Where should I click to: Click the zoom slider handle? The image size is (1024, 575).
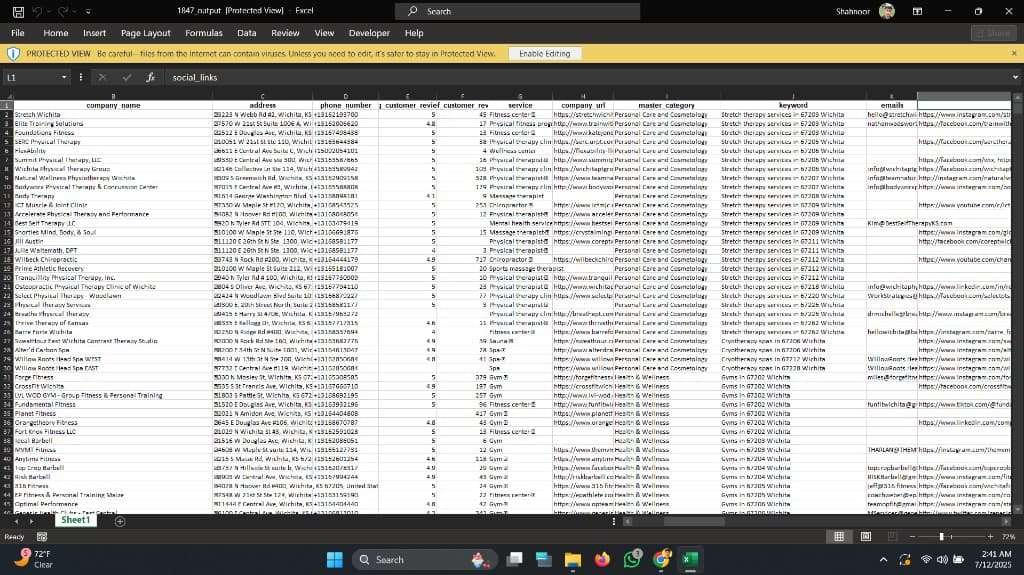point(941,536)
